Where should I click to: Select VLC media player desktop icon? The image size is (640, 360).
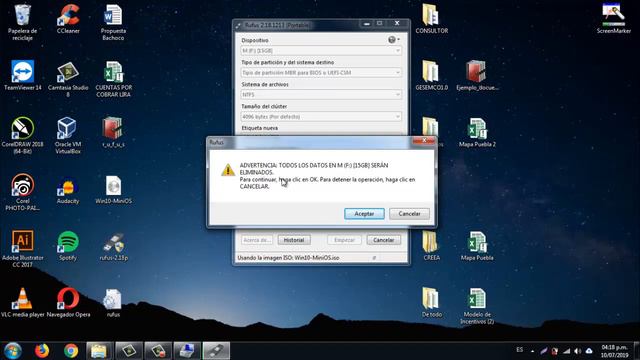coord(22,302)
